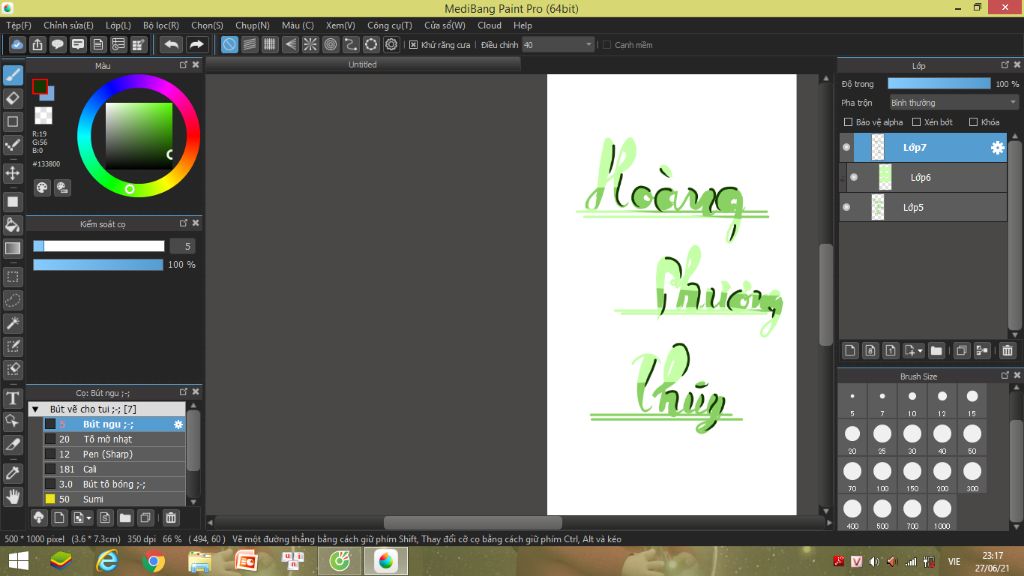This screenshot has width=1024, height=576.
Task: Select the rectangular Selection tool
Action: [x=13, y=277]
